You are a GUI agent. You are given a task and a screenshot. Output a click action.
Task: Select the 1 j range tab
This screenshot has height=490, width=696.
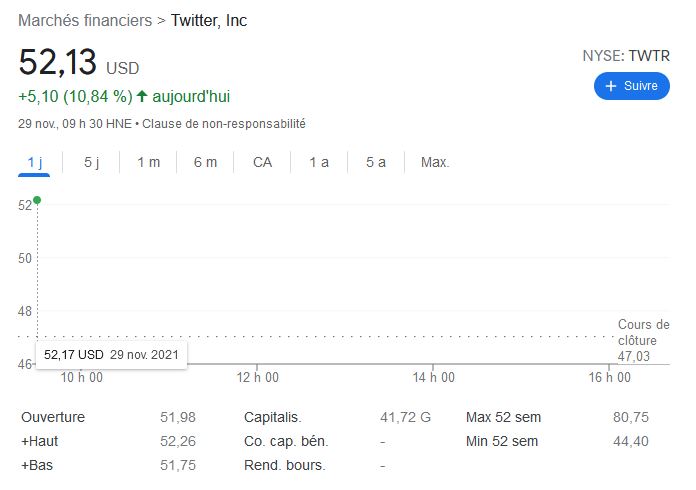tap(34, 162)
